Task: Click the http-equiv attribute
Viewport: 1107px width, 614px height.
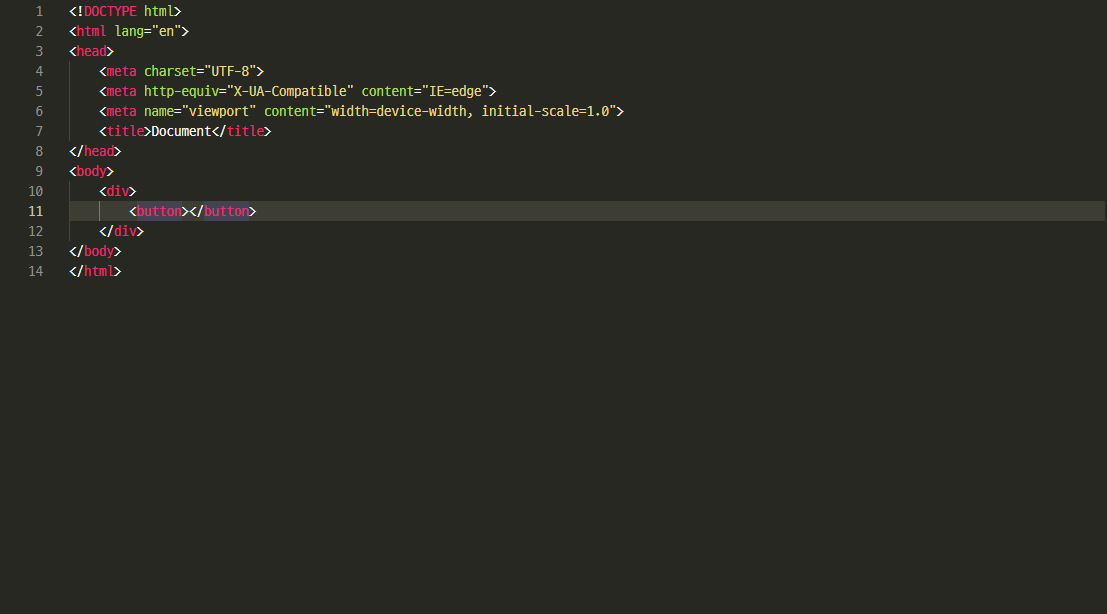Action: (x=181, y=91)
